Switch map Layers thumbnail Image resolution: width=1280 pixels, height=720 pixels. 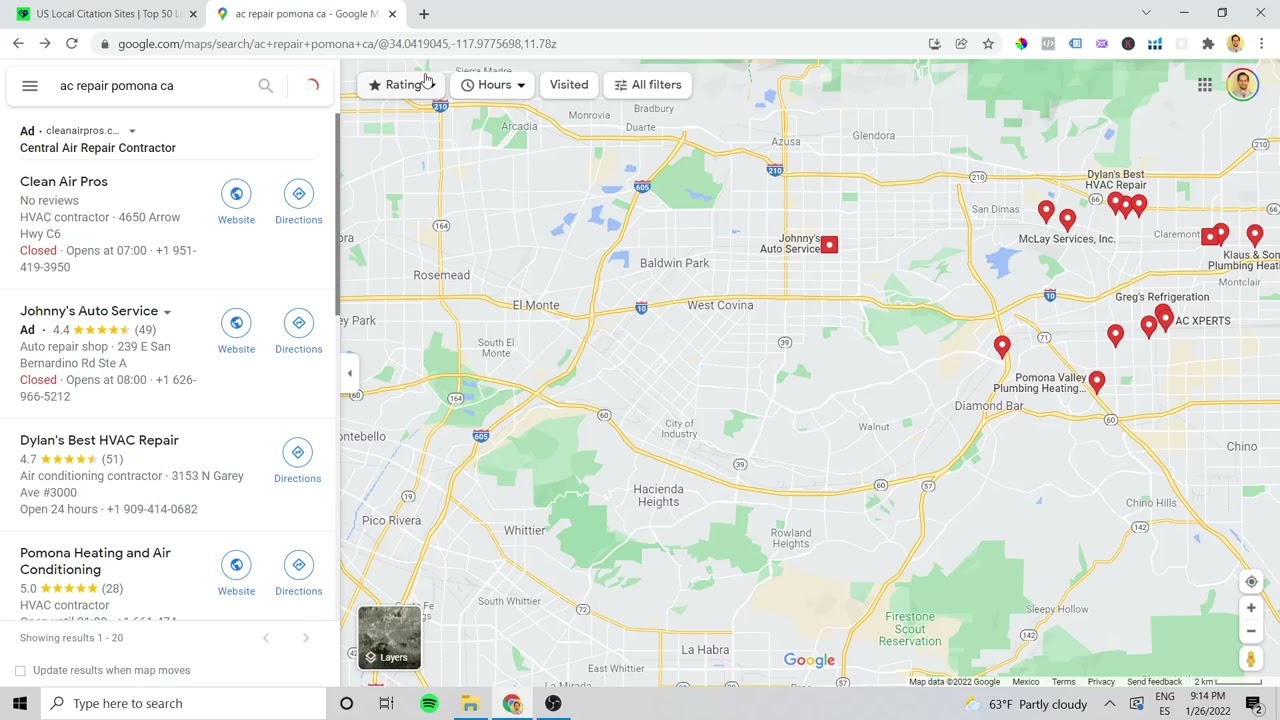(x=390, y=637)
